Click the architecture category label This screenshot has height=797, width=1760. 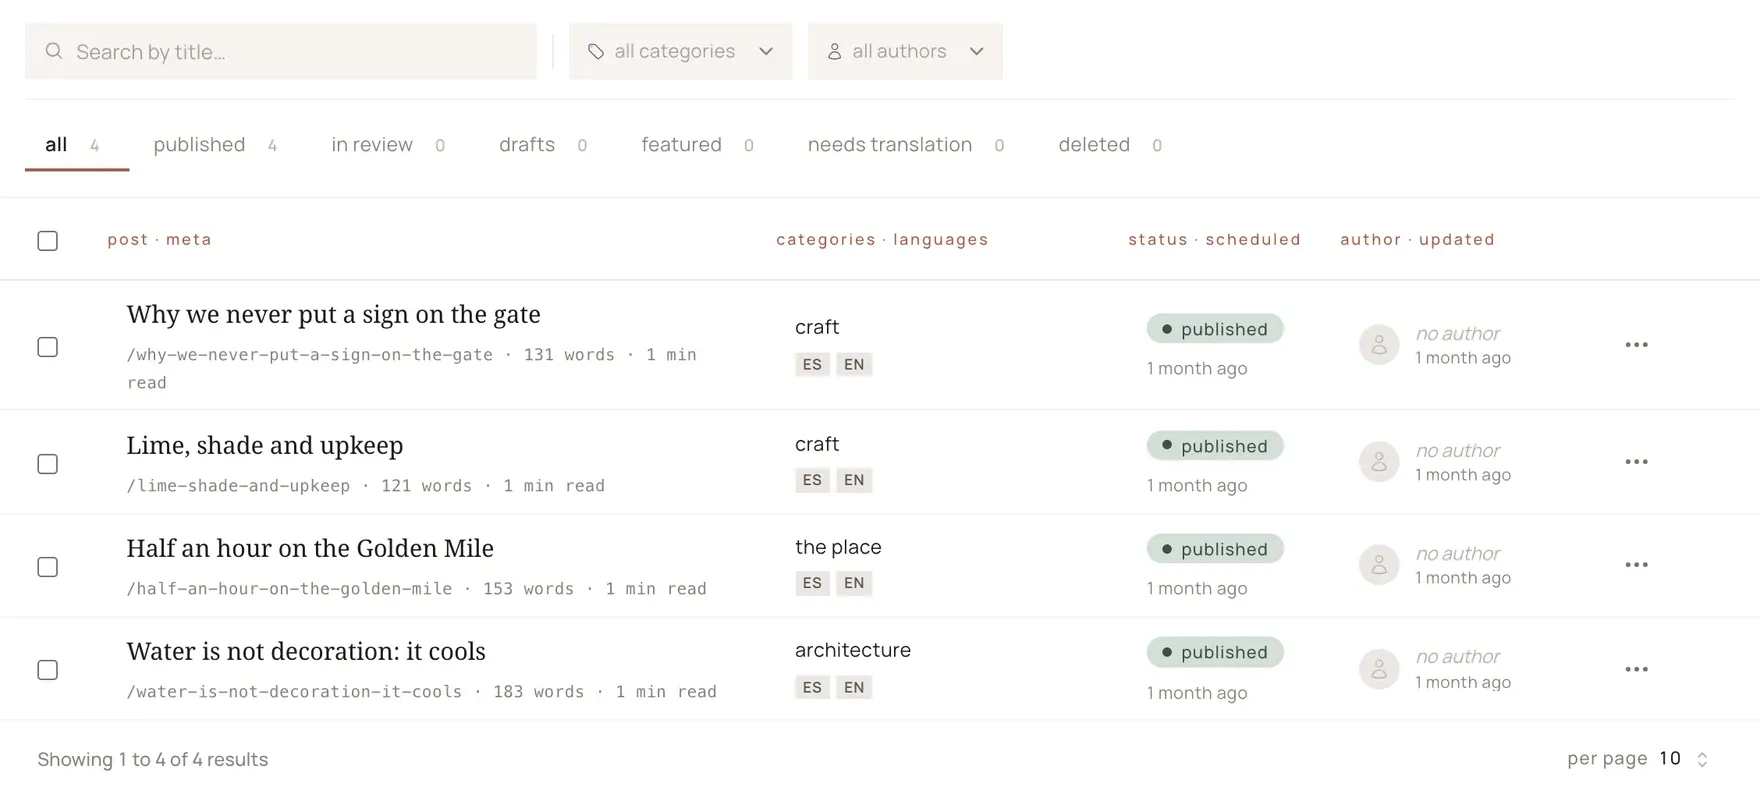pos(853,650)
